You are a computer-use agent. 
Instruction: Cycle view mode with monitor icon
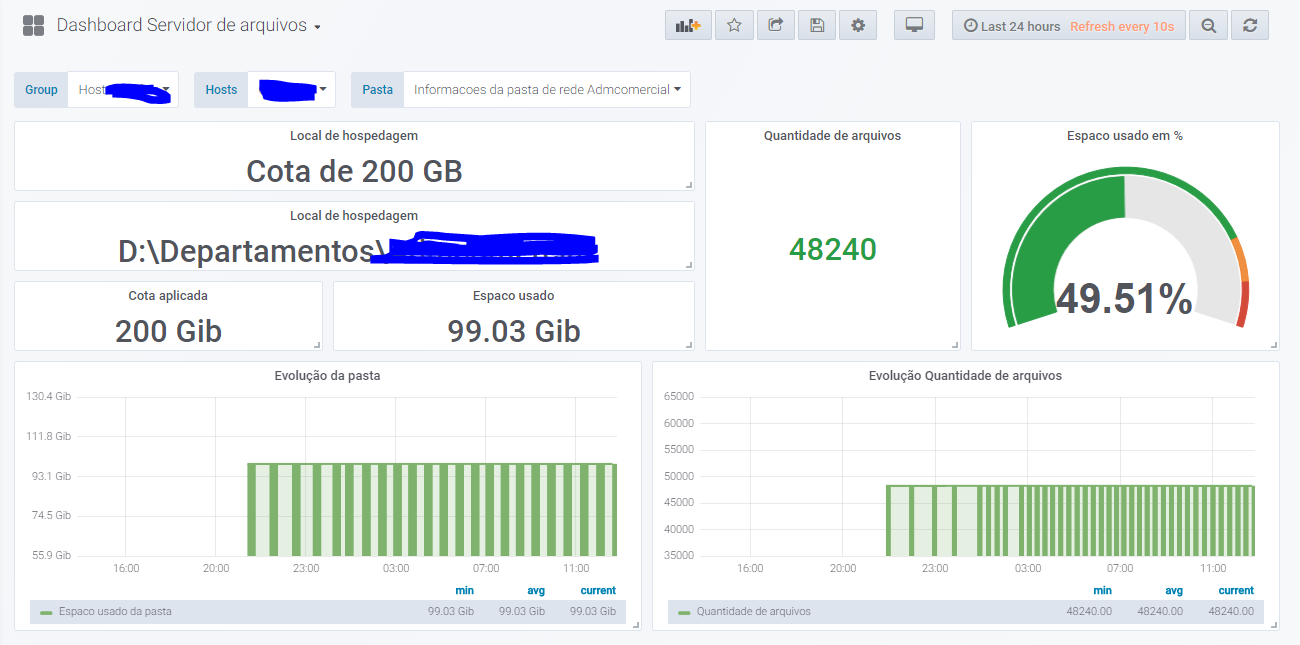pos(914,26)
